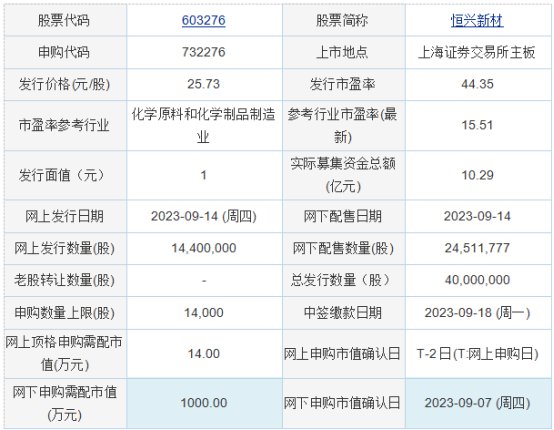Select the raised funds value 10.29
Image resolution: width=554 pixels, height=430 pixels.
coord(477,175)
